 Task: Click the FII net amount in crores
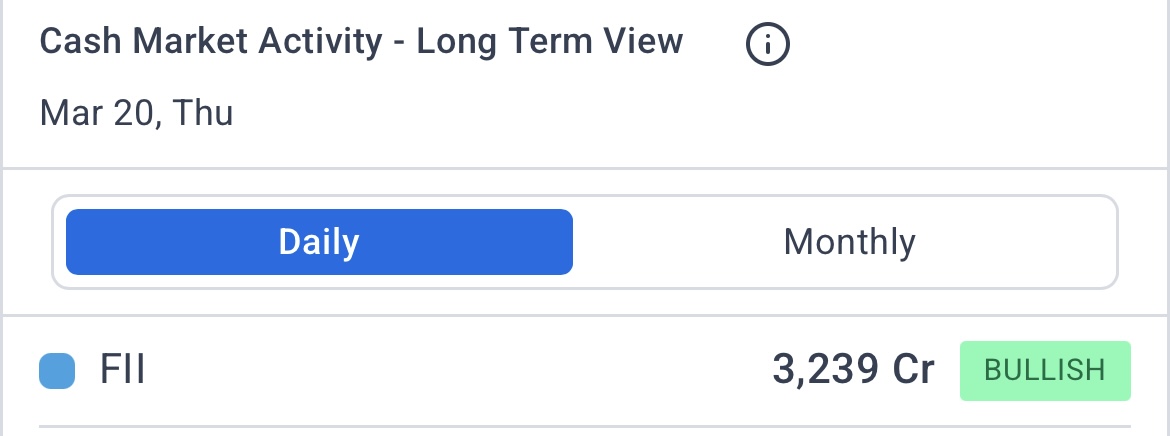853,371
